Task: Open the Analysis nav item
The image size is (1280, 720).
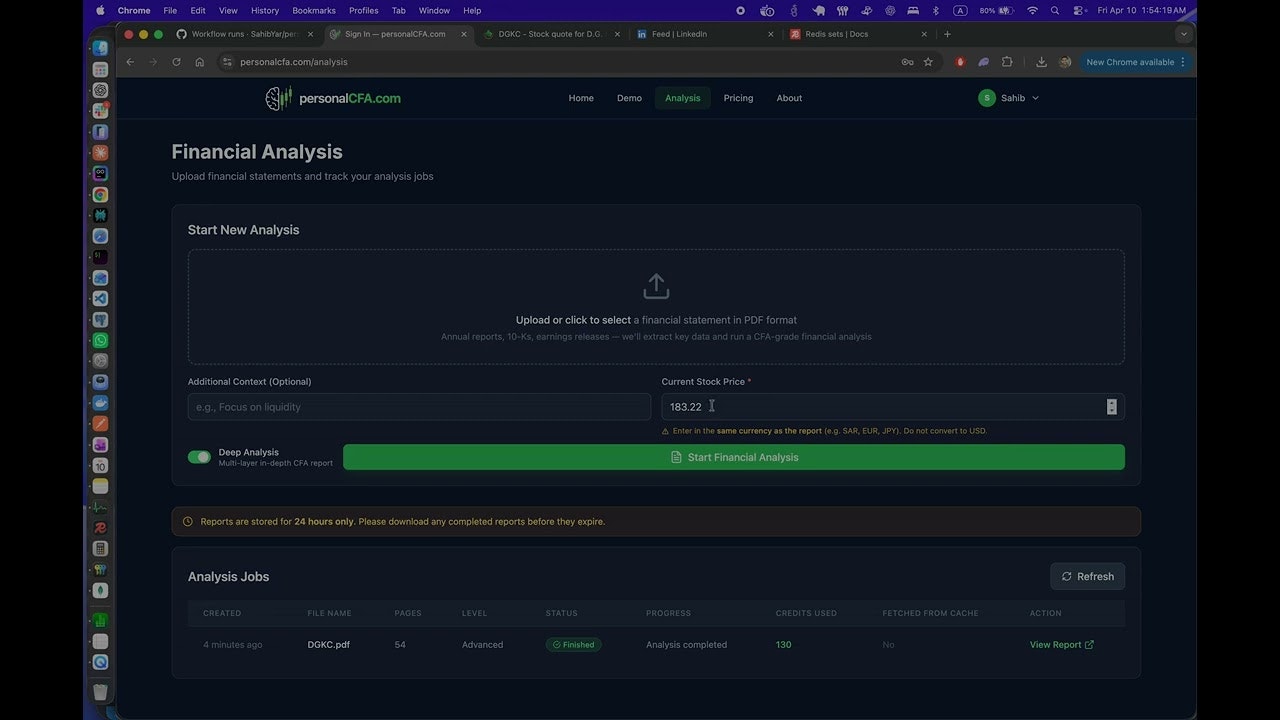Action: coord(683,98)
